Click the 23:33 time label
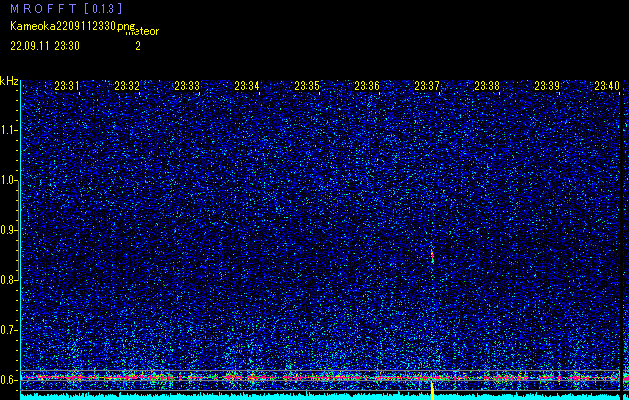This screenshot has height=400, width=629. pos(187,86)
